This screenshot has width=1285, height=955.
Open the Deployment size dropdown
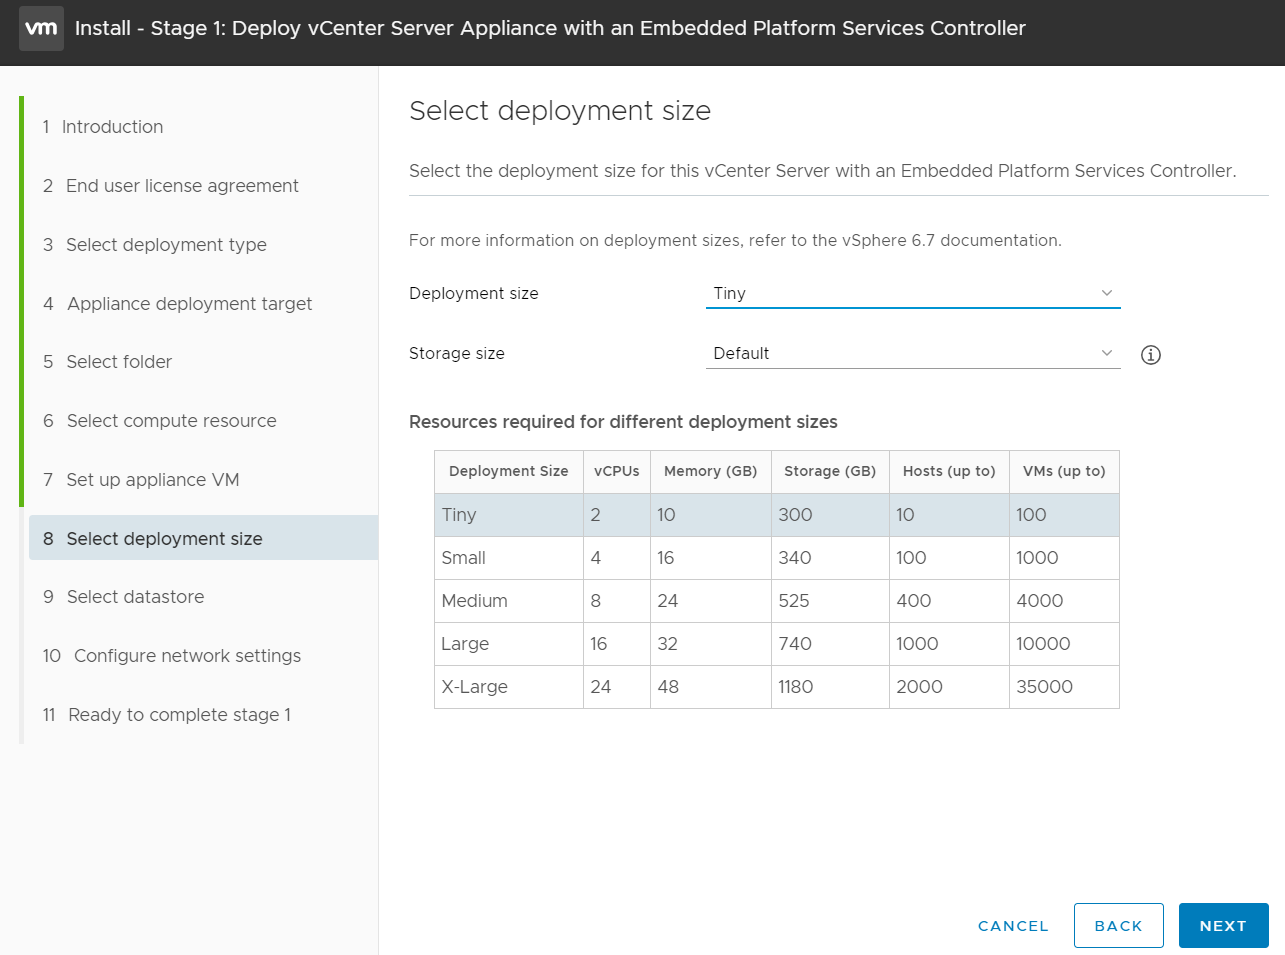pos(912,293)
